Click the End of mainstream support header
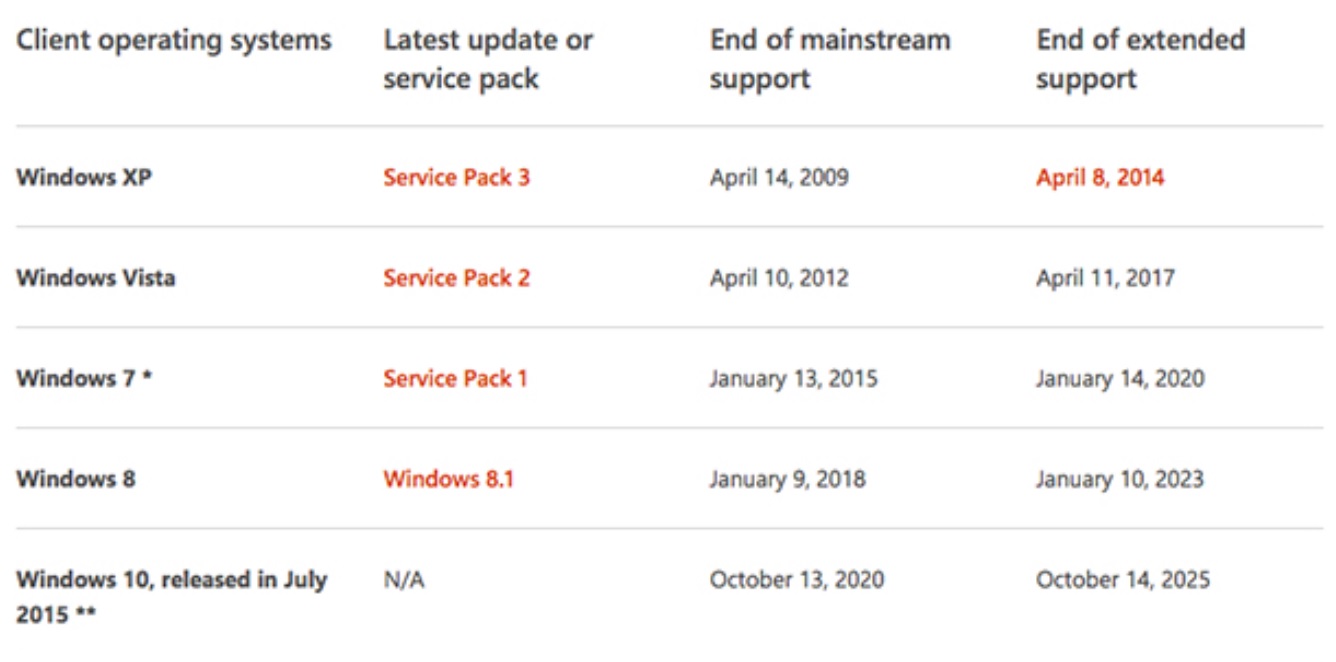 830,59
